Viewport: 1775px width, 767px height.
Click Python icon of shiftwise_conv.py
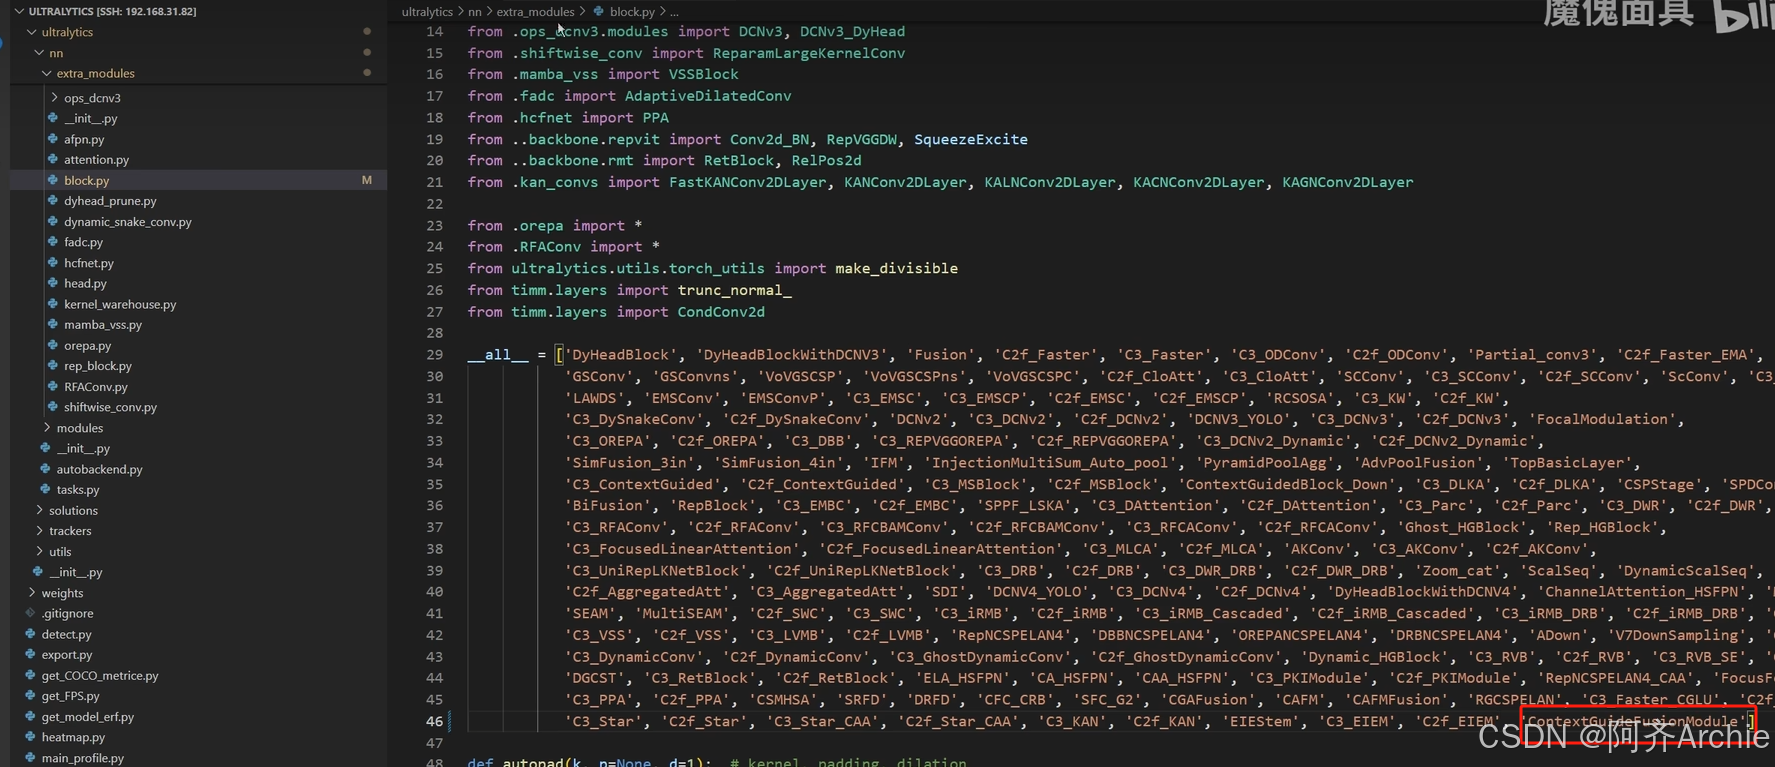point(53,407)
